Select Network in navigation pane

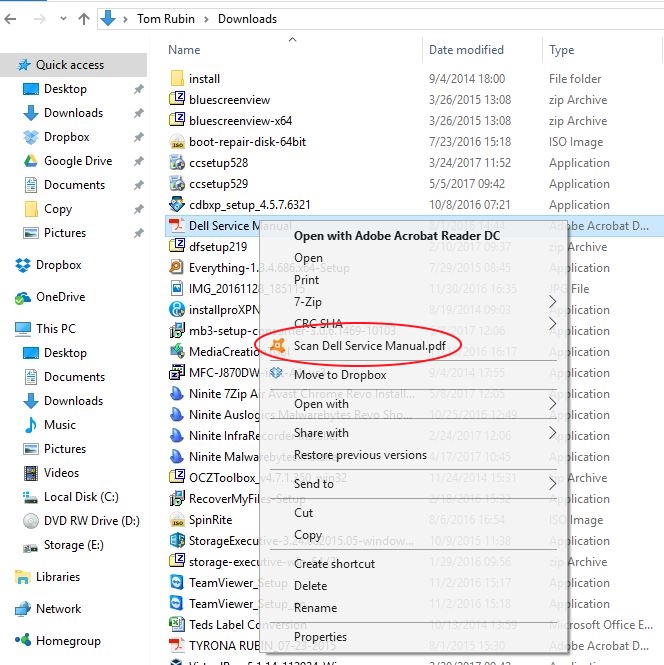(x=58, y=609)
